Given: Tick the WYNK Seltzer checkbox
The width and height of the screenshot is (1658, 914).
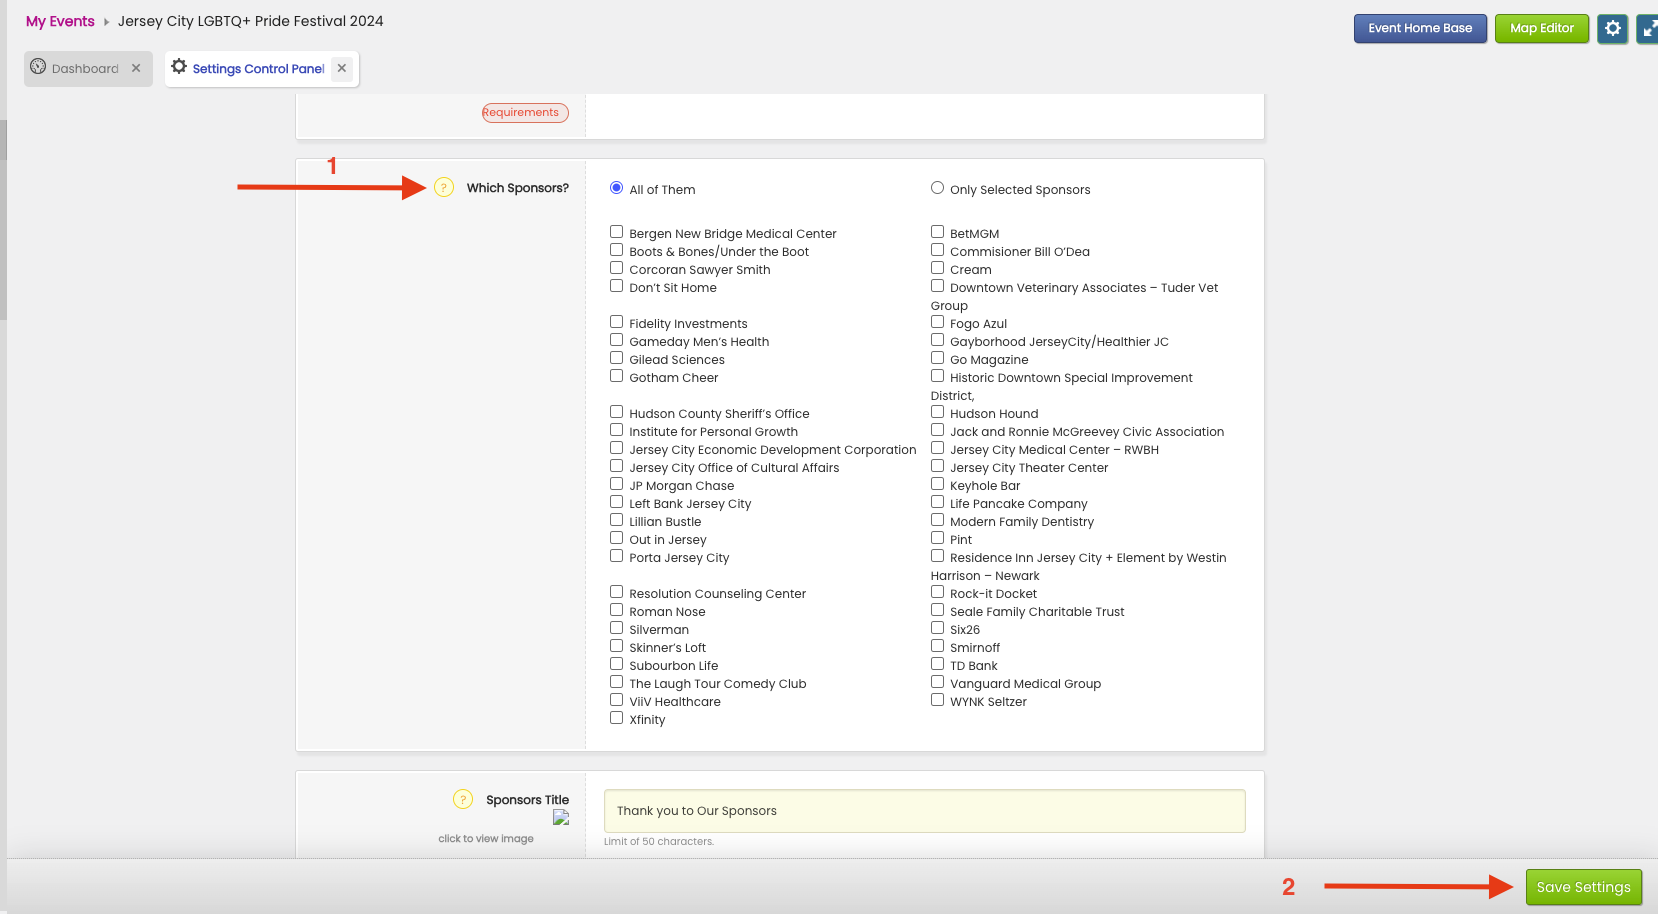Looking at the screenshot, I should click(937, 700).
